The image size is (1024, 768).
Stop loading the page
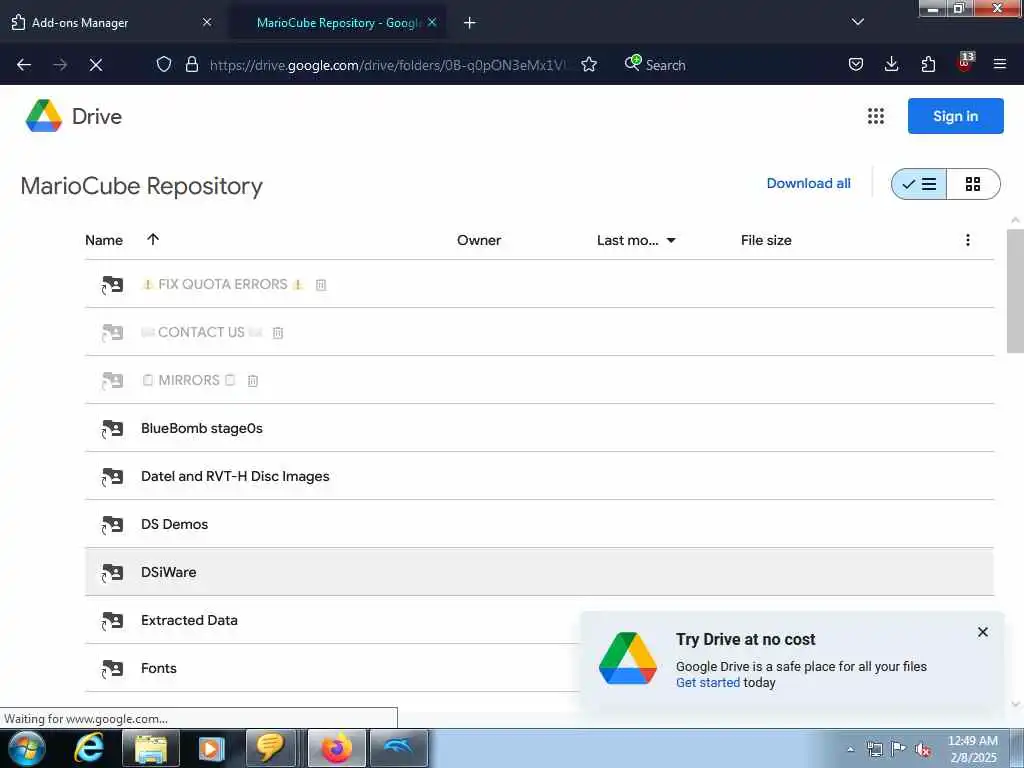coord(95,65)
